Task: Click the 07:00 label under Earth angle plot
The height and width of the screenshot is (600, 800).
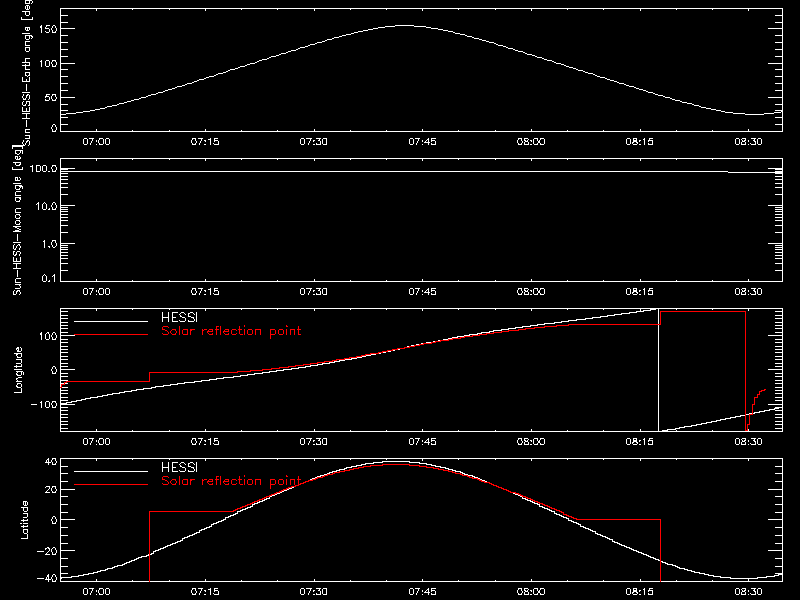Action: pos(96,141)
